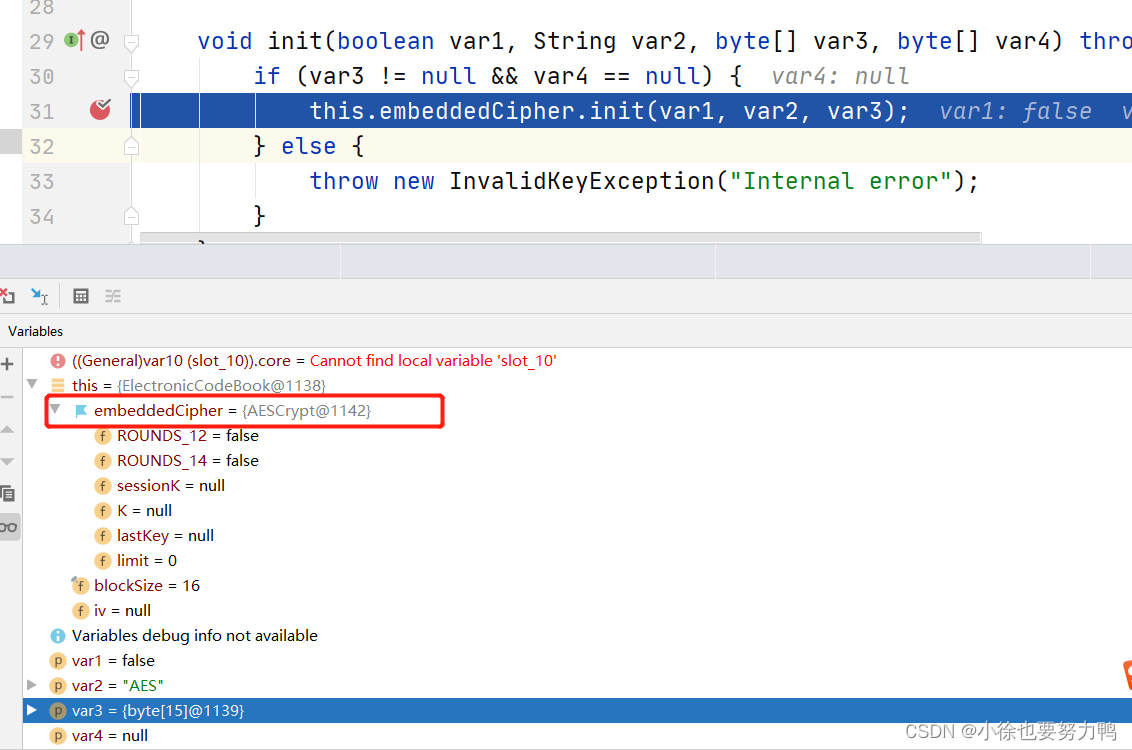
Task: Click the field icon next to sessionK
Action: pos(102,485)
